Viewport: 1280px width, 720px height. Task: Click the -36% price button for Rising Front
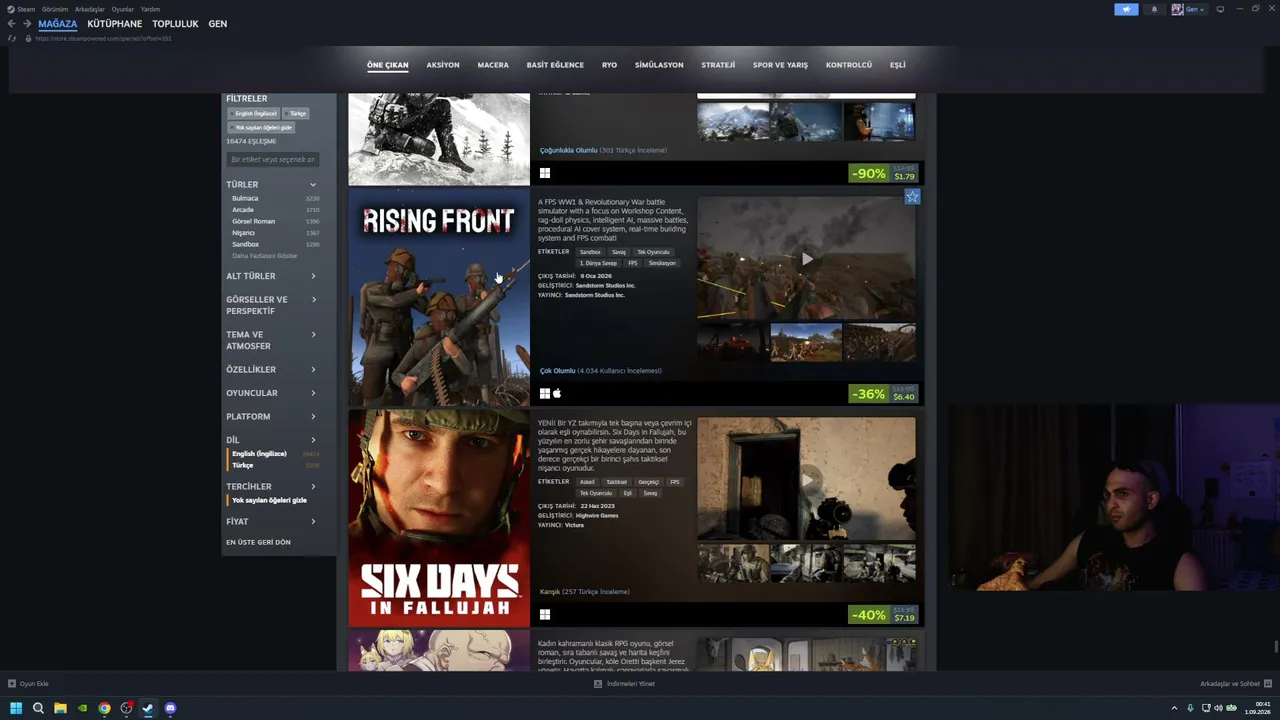tap(884, 394)
